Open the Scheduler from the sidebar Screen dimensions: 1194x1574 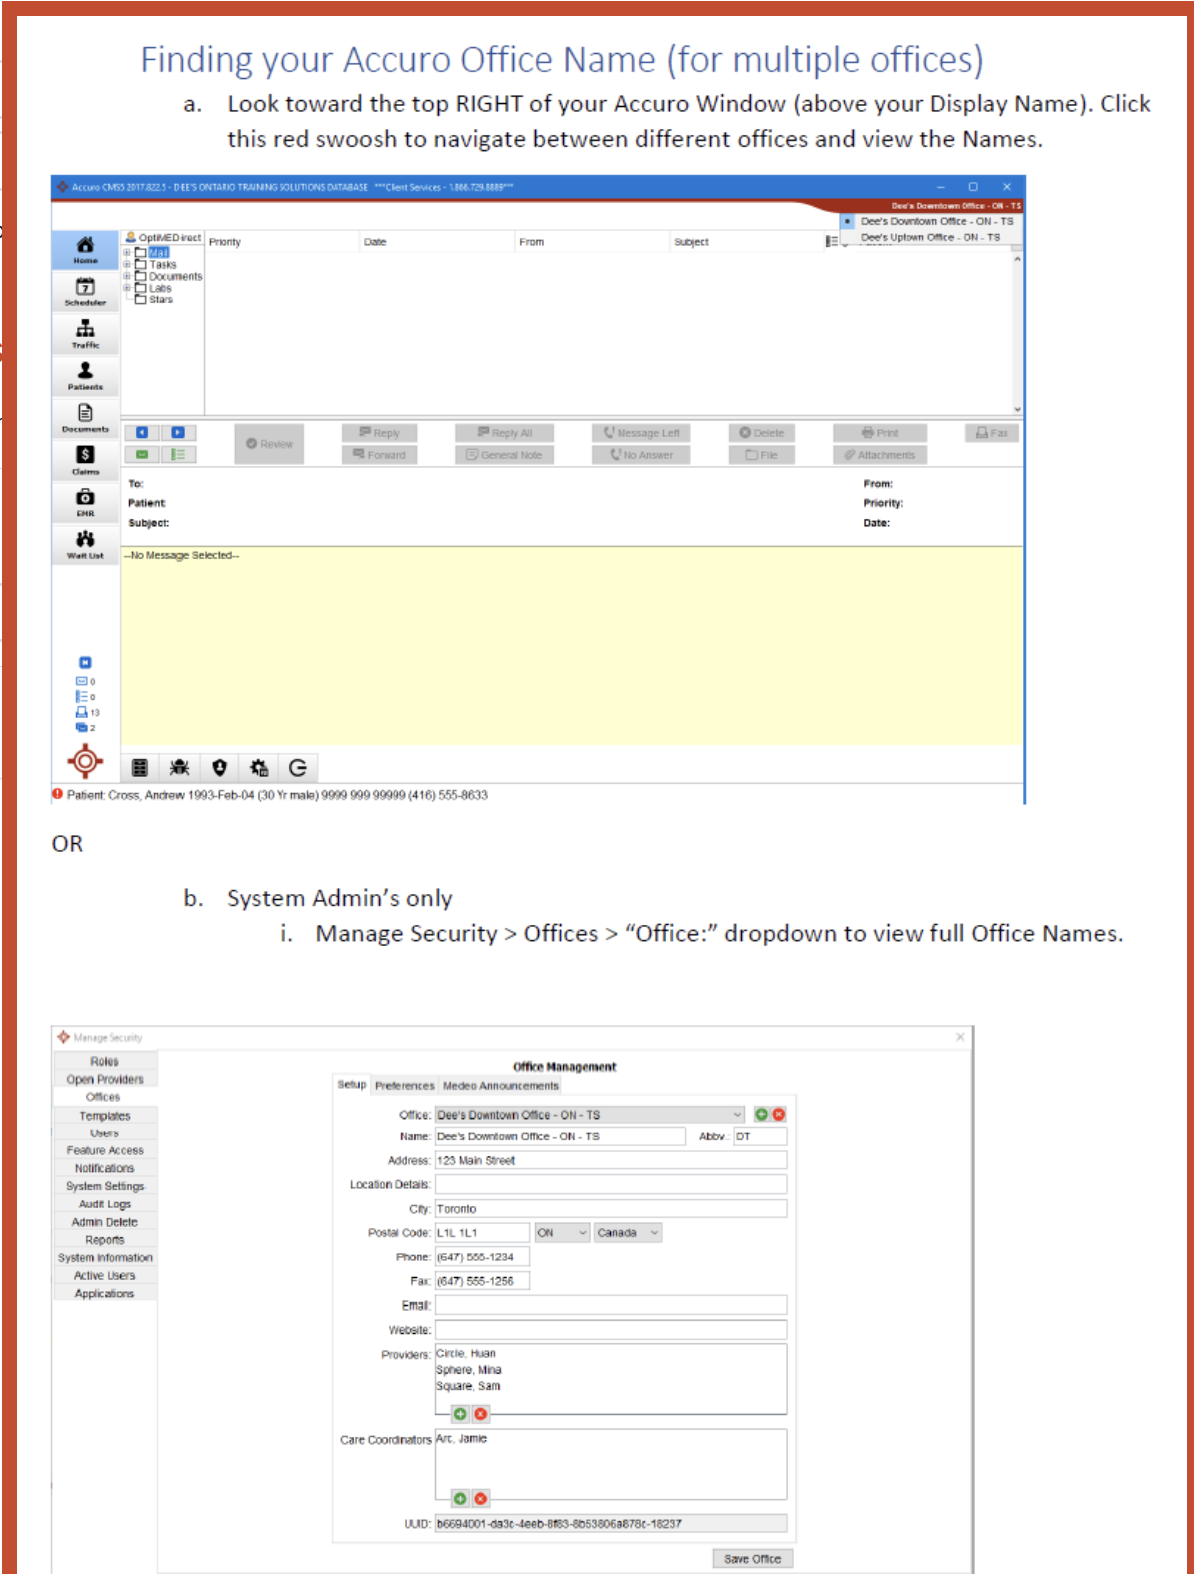86,291
